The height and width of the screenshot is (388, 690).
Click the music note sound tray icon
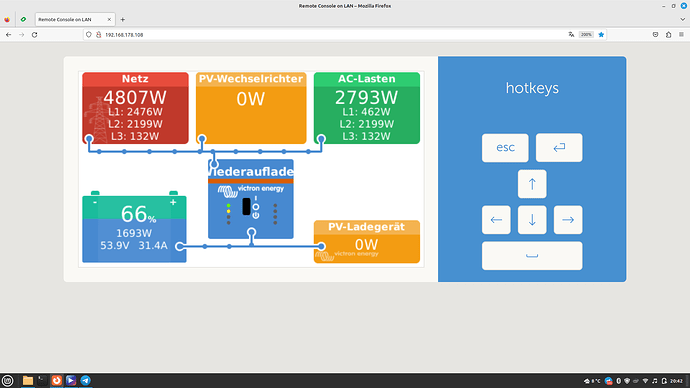click(655, 381)
